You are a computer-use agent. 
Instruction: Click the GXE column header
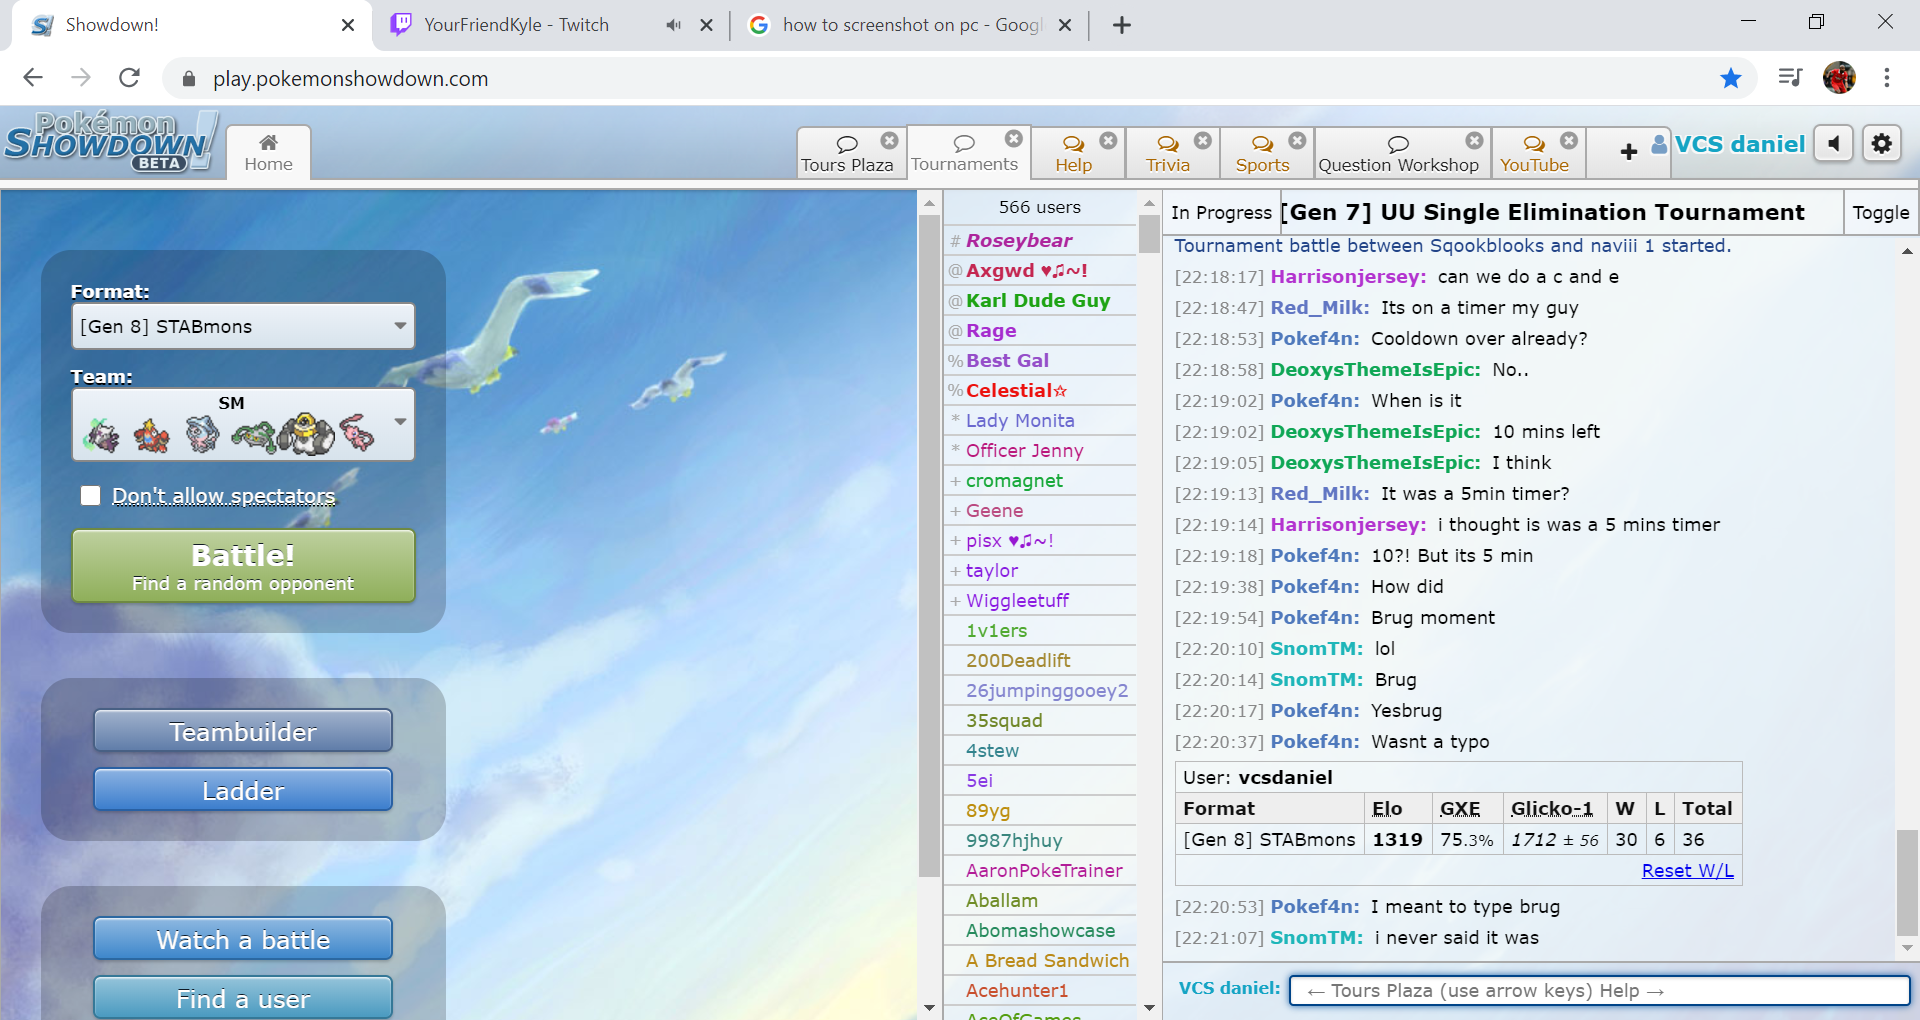click(x=1460, y=808)
